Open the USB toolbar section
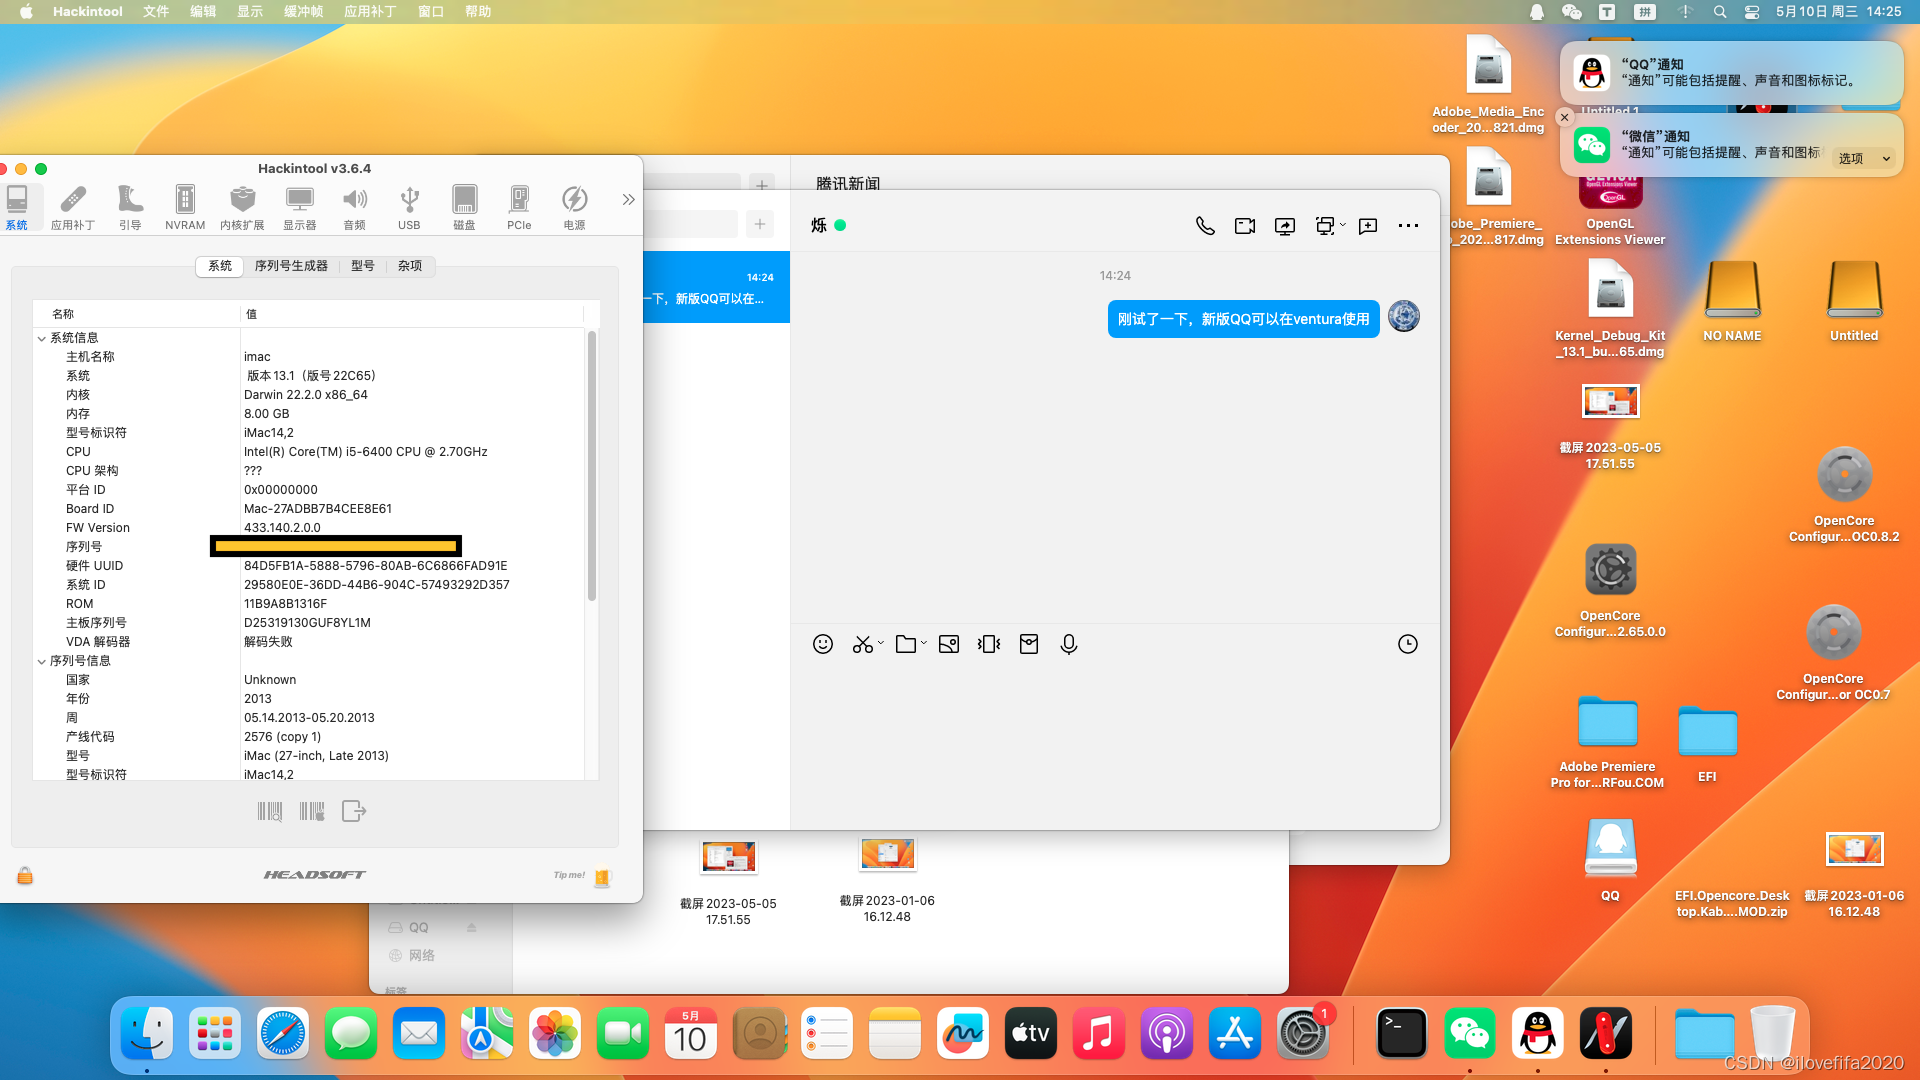Screen dimensions: 1920x1080 (409, 207)
